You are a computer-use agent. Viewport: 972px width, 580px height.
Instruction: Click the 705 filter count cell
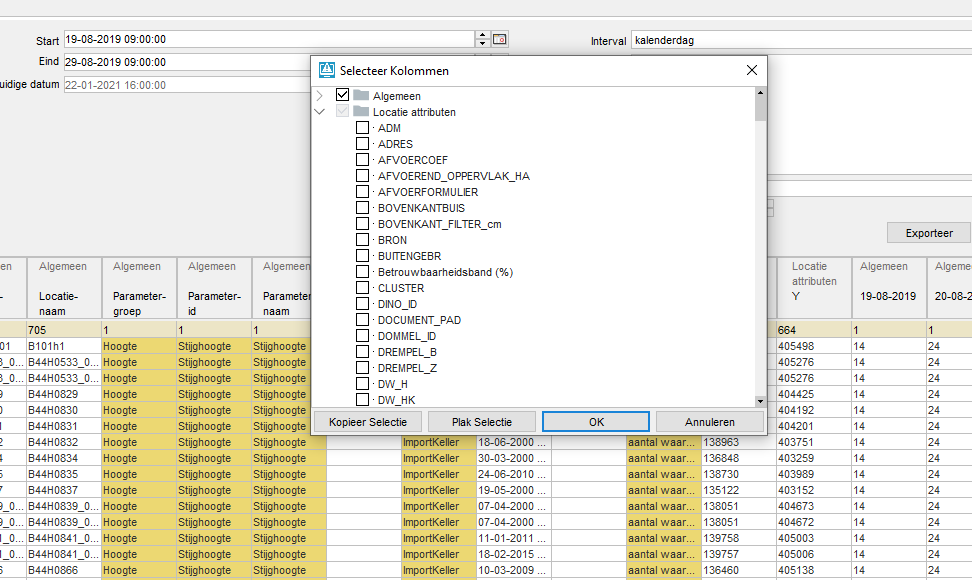(x=64, y=330)
